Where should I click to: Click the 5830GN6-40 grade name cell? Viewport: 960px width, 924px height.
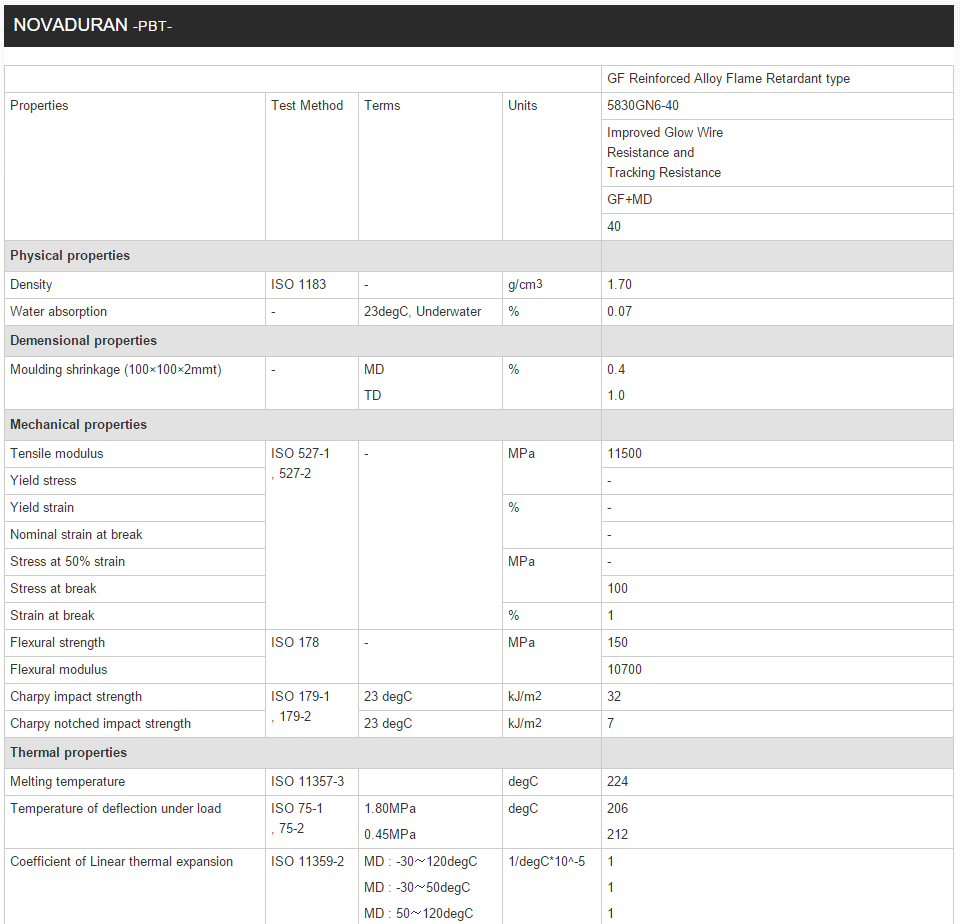(644, 106)
